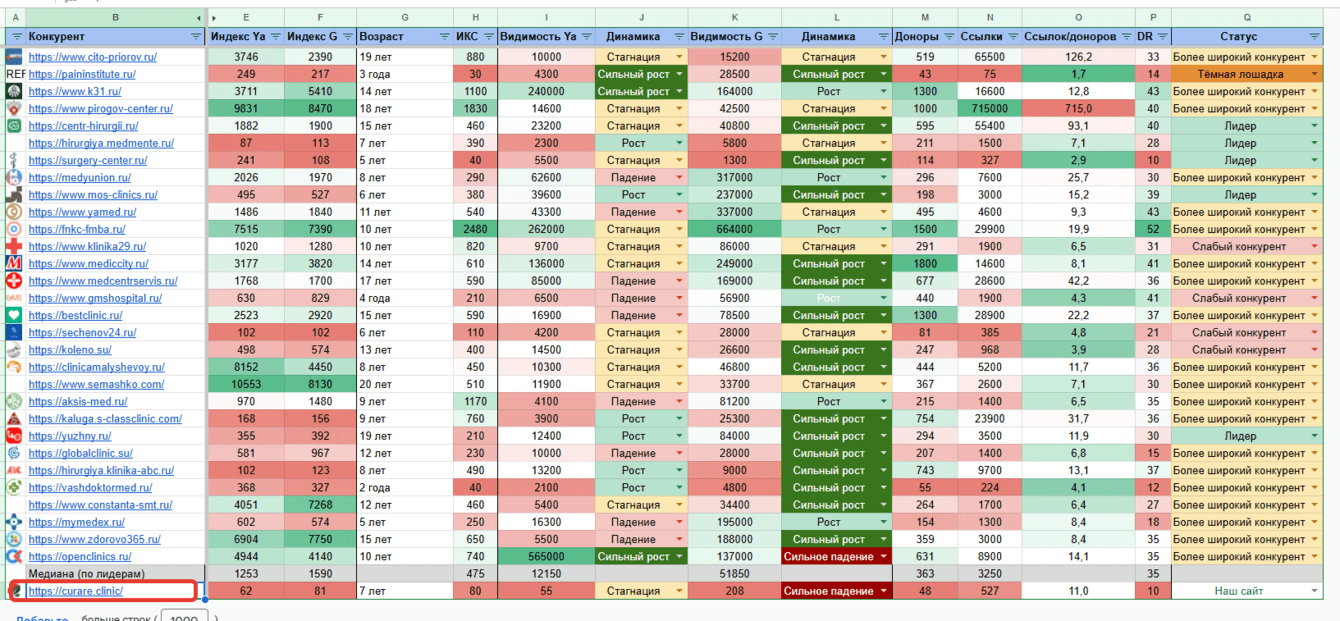Select the DR value 52 cell
This screenshot has width=1340, height=621.
(x=1153, y=229)
